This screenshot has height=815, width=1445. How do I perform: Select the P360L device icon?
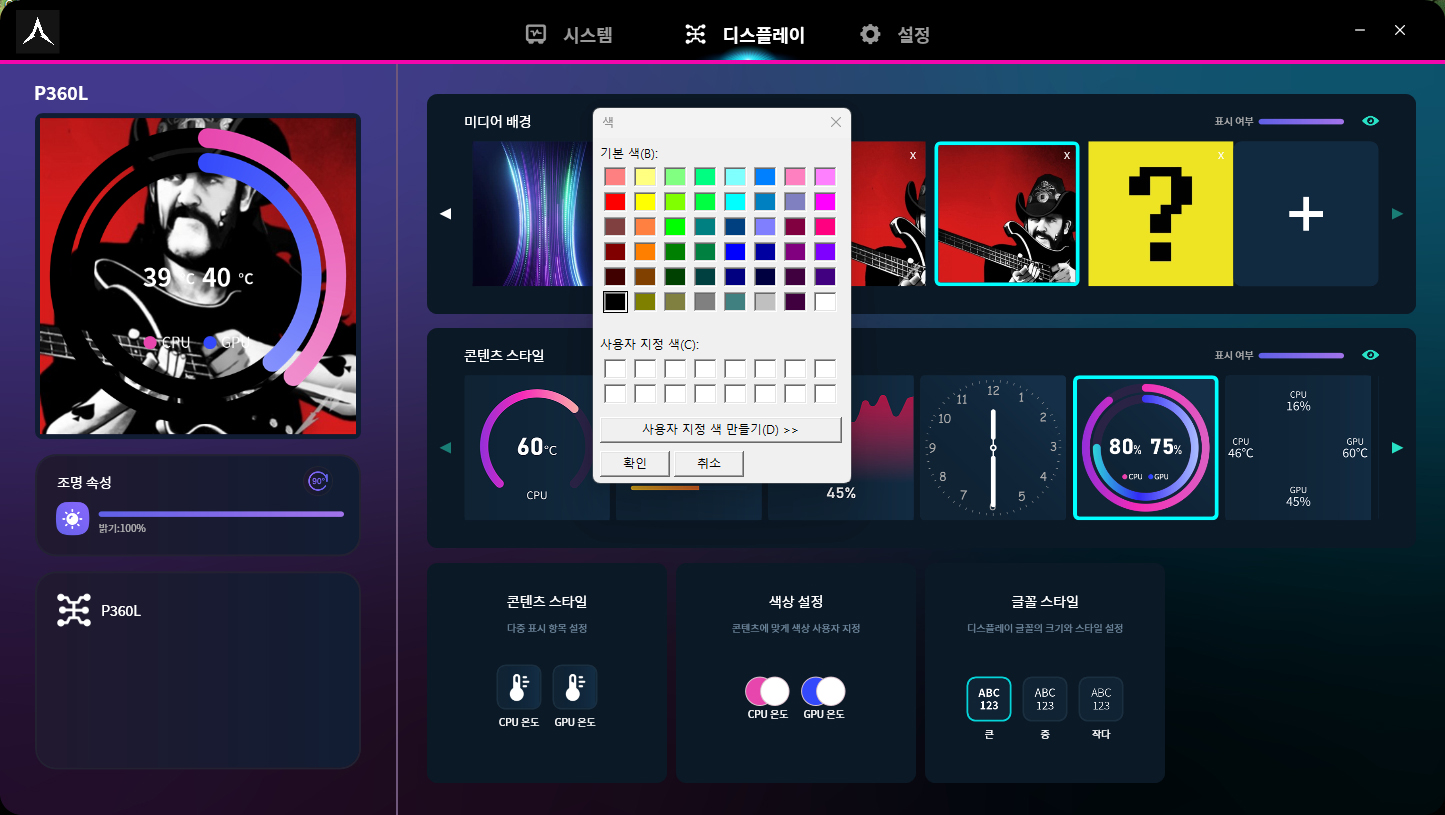coord(74,610)
